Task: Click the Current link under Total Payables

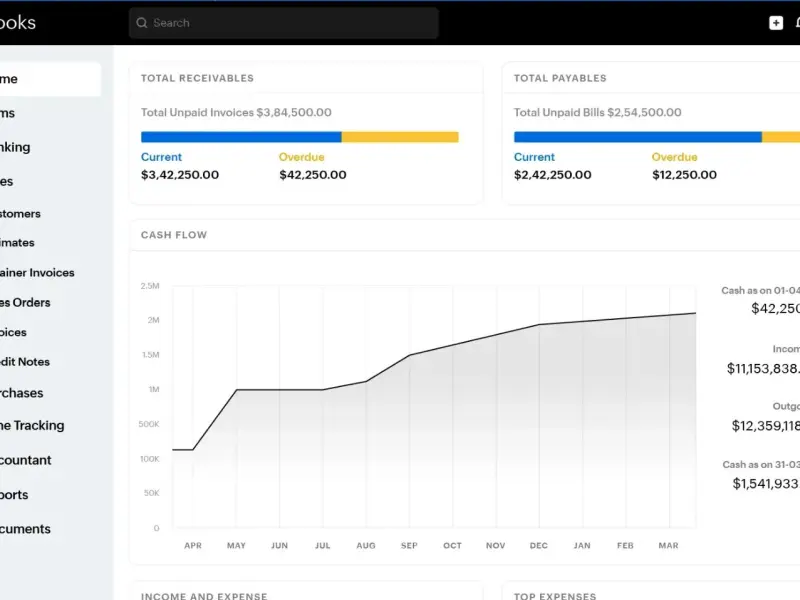Action: (x=534, y=157)
